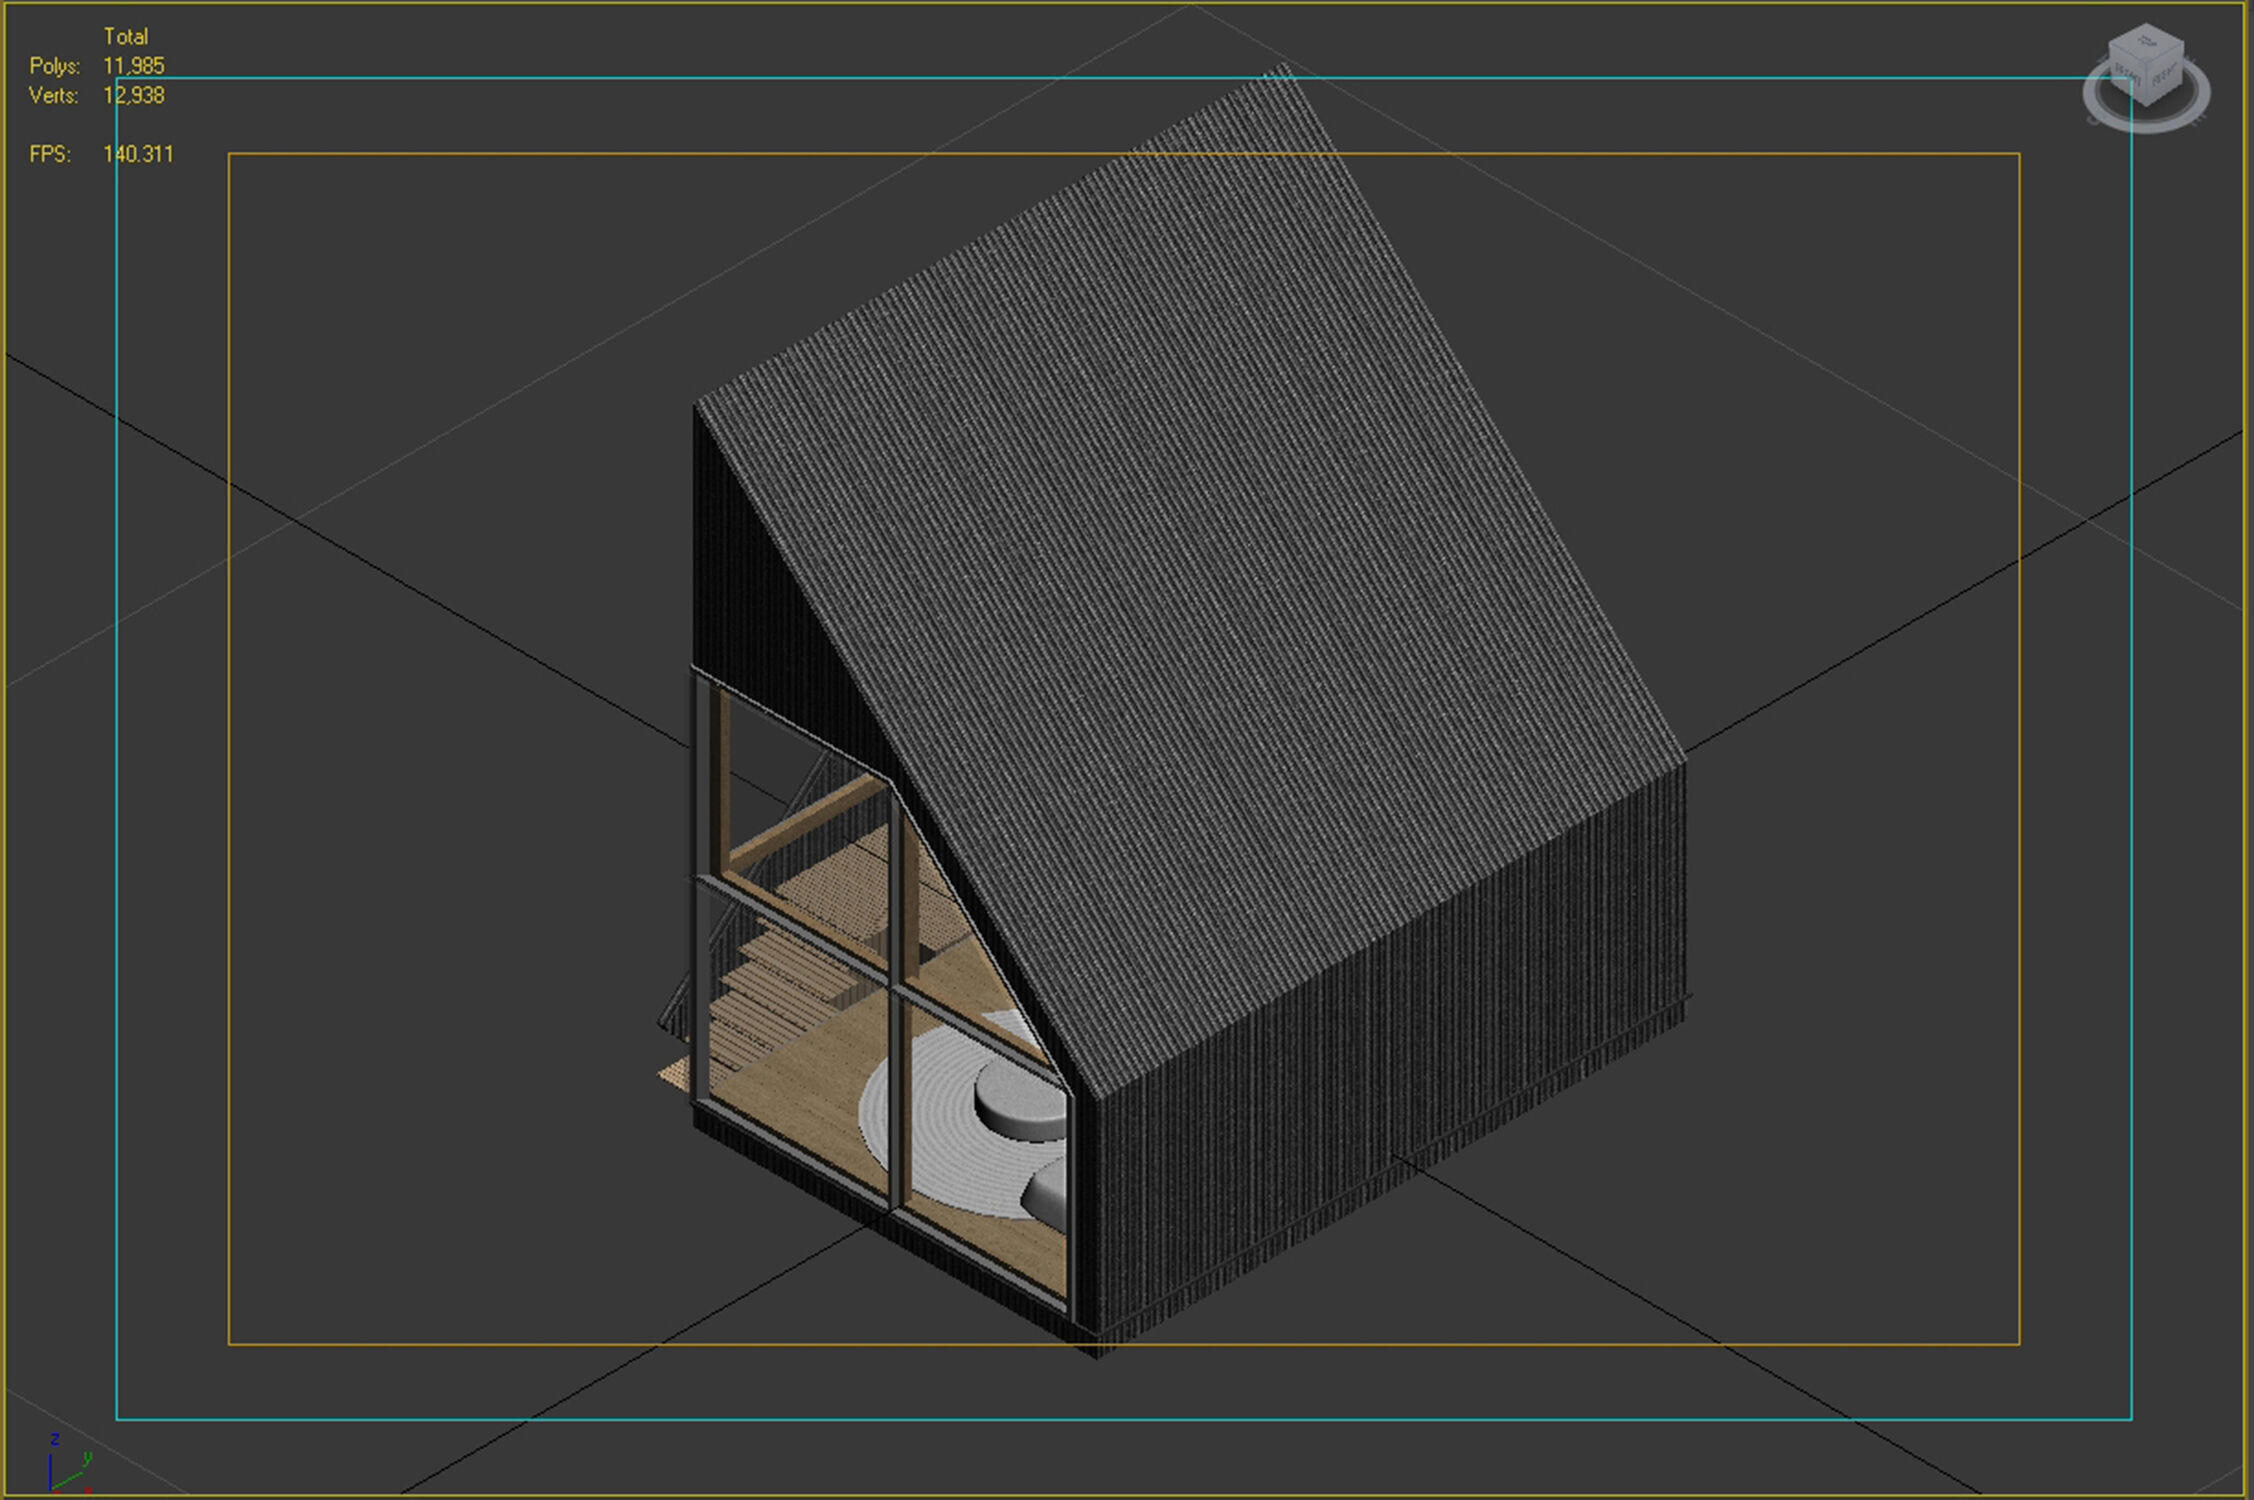The width and height of the screenshot is (2254, 1500).
Task: Click the polygon count value 11,985
Action: click(134, 66)
